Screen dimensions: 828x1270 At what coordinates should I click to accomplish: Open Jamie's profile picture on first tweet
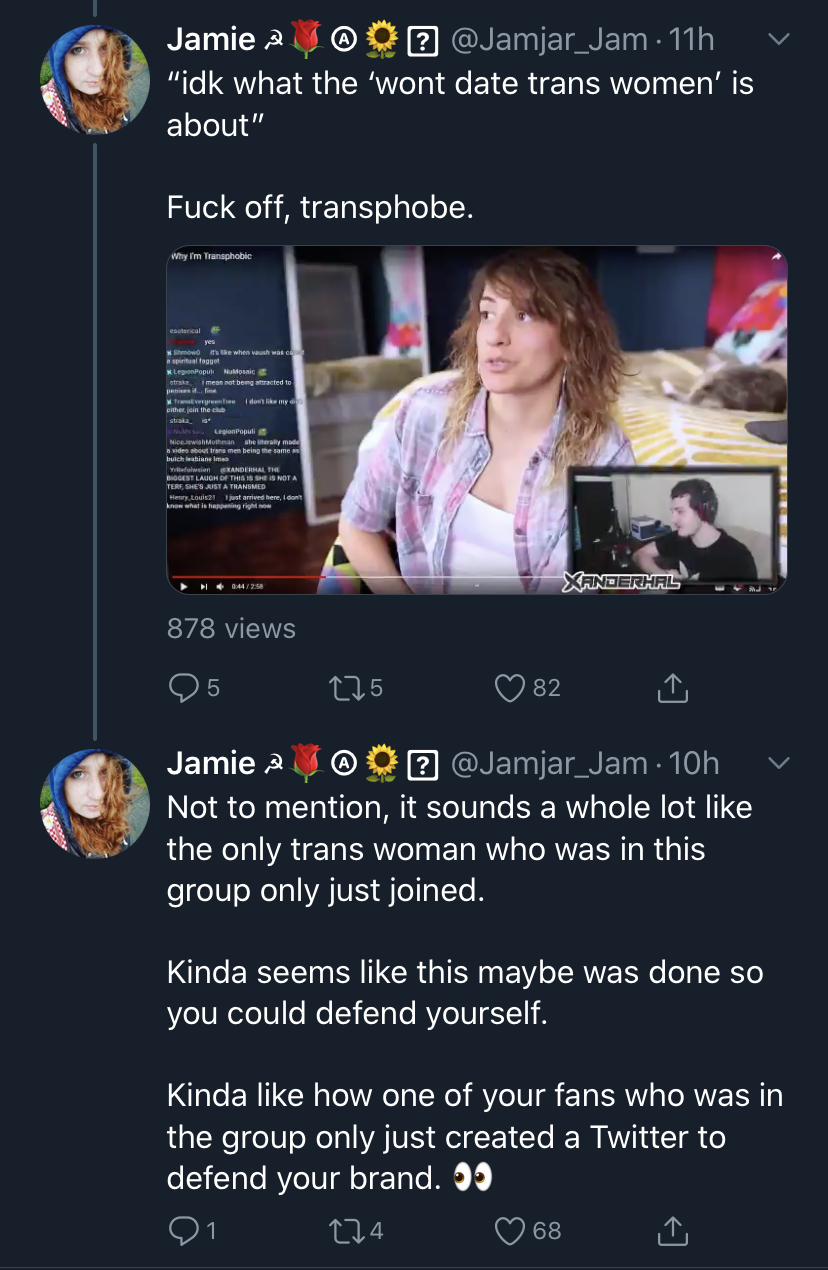click(94, 79)
